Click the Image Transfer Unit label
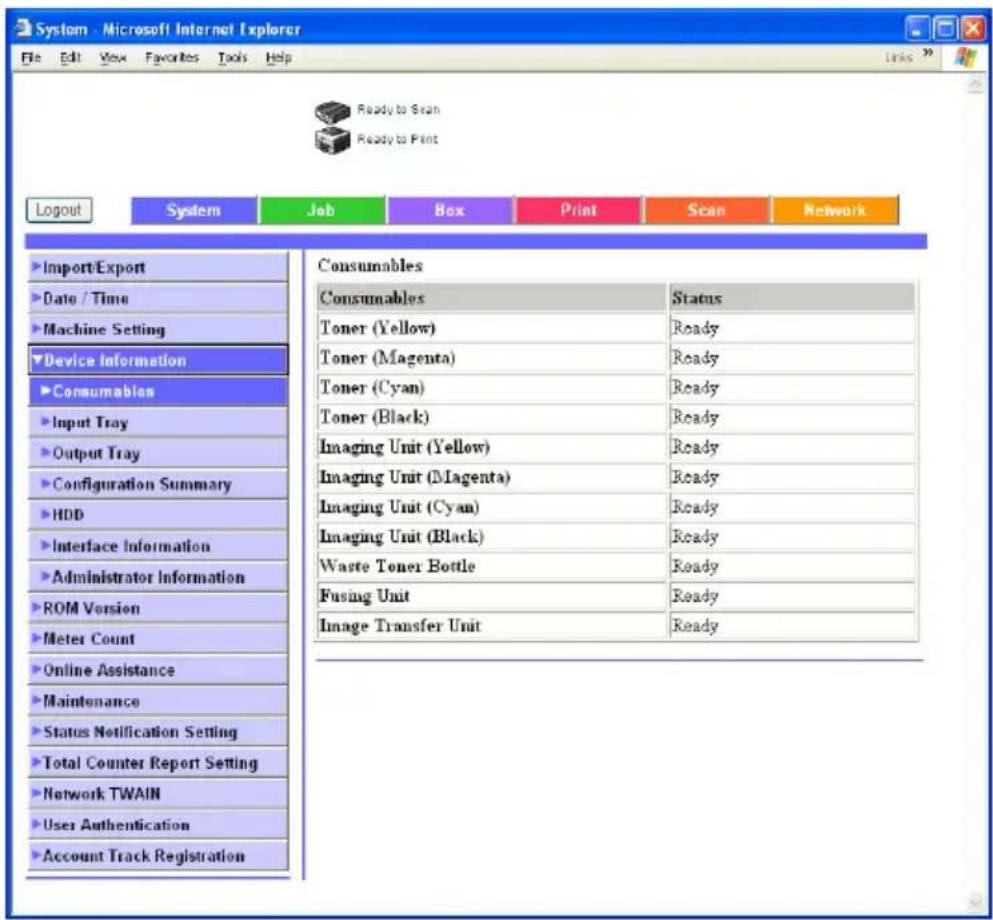Viewport: 993px width, 920px height. (x=400, y=626)
